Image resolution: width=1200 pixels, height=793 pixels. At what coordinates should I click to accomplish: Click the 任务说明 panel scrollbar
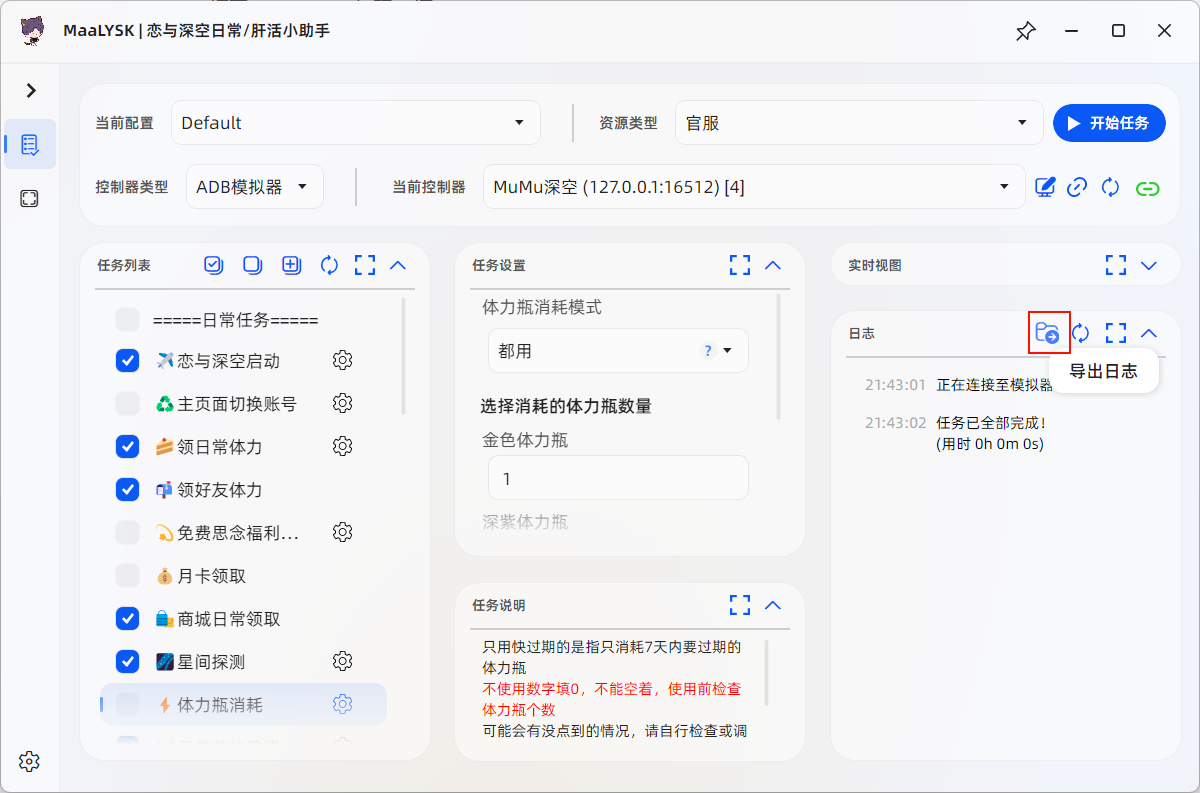coord(767,672)
